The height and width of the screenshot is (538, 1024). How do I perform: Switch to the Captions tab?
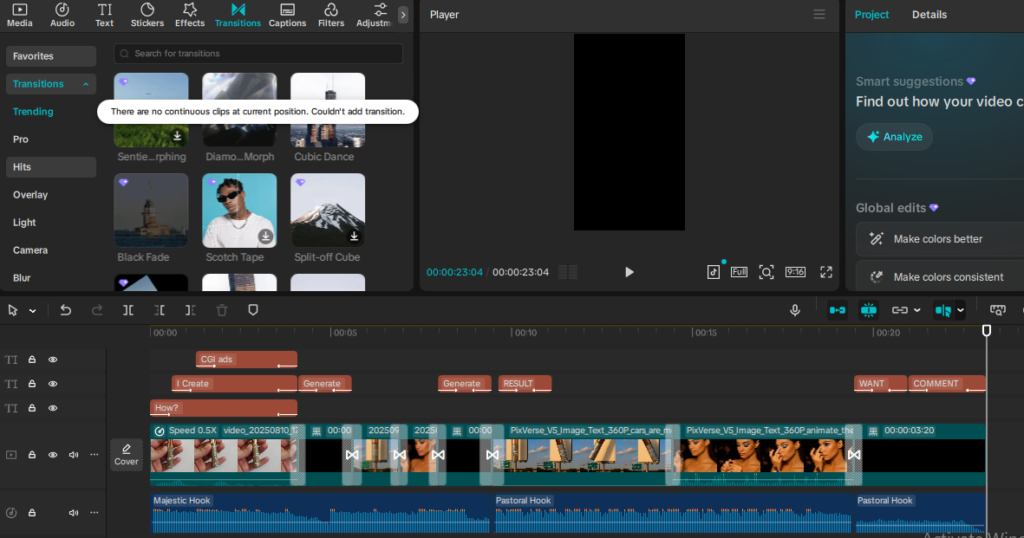coord(287,15)
